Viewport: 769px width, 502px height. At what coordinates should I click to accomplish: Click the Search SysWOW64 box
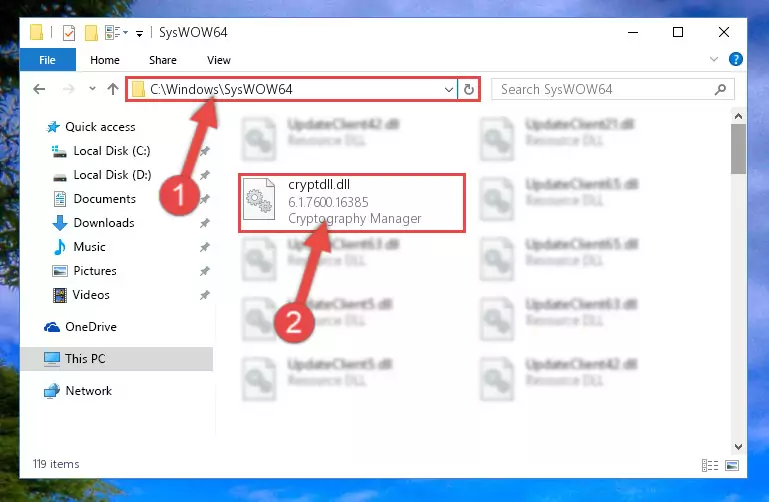[613, 89]
